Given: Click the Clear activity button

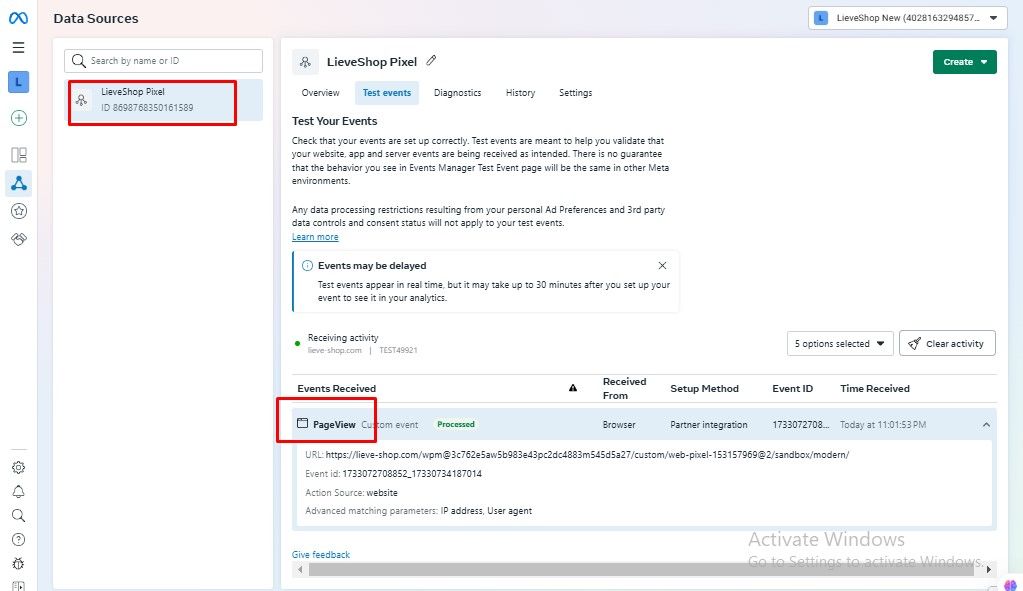Looking at the screenshot, I should (947, 343).
